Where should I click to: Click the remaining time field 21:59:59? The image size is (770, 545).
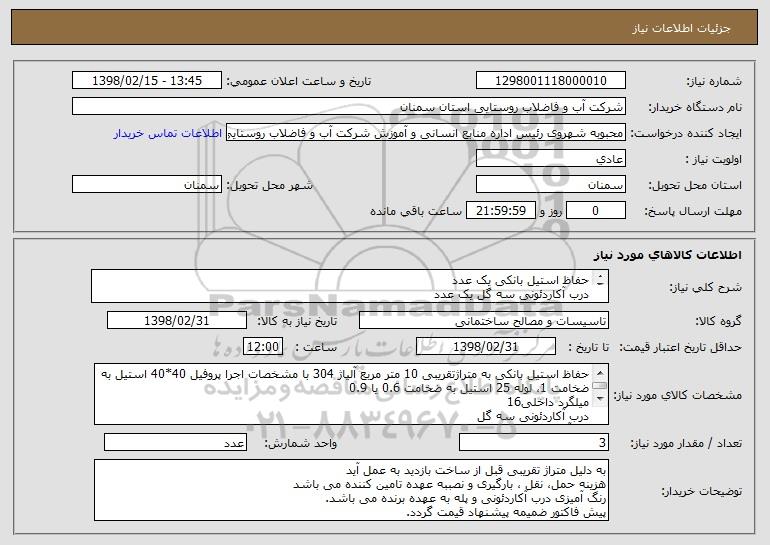pyautogui.click(x=500, y=211)
